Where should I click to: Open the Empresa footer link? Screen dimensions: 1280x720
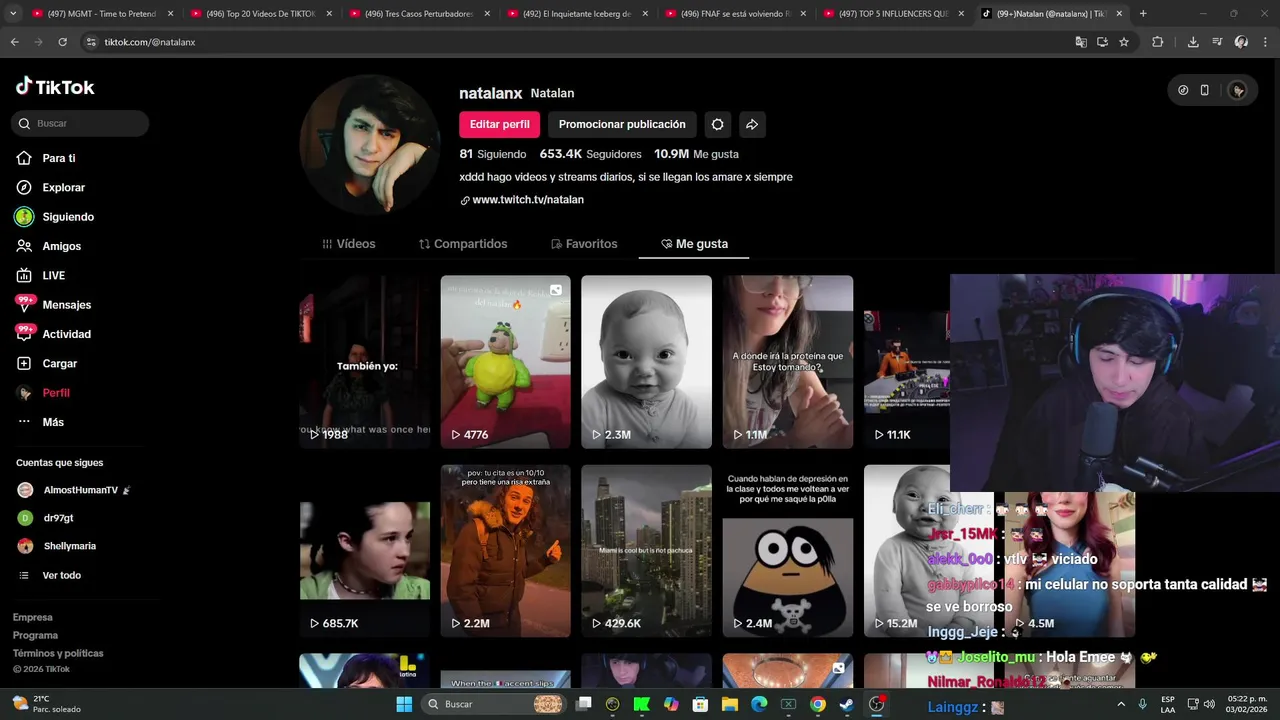(33, 617)
